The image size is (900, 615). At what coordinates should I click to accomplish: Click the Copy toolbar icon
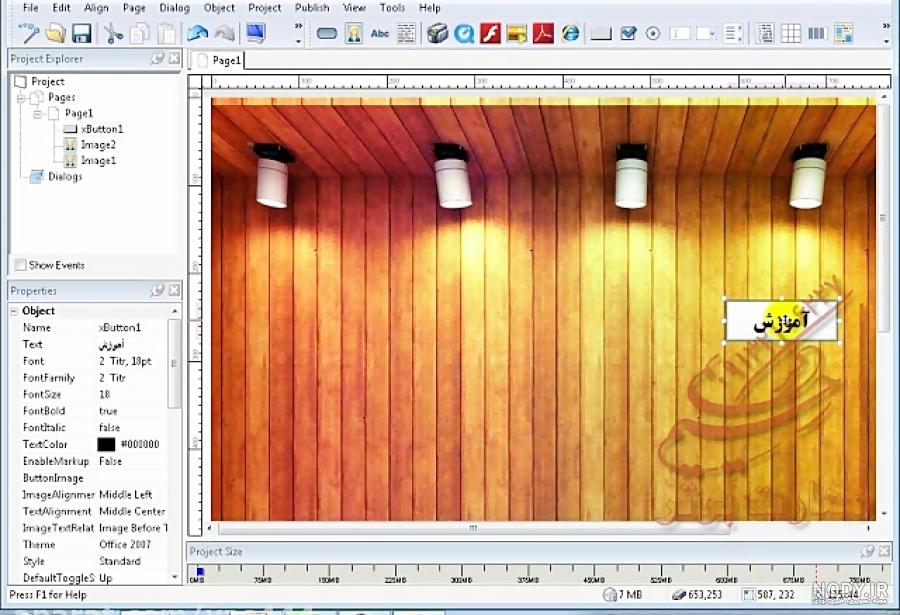coord(139,33)
